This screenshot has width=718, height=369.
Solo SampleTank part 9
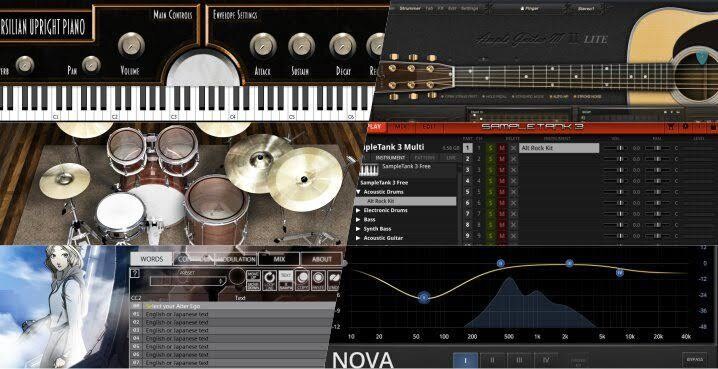(x=490, y=236)
